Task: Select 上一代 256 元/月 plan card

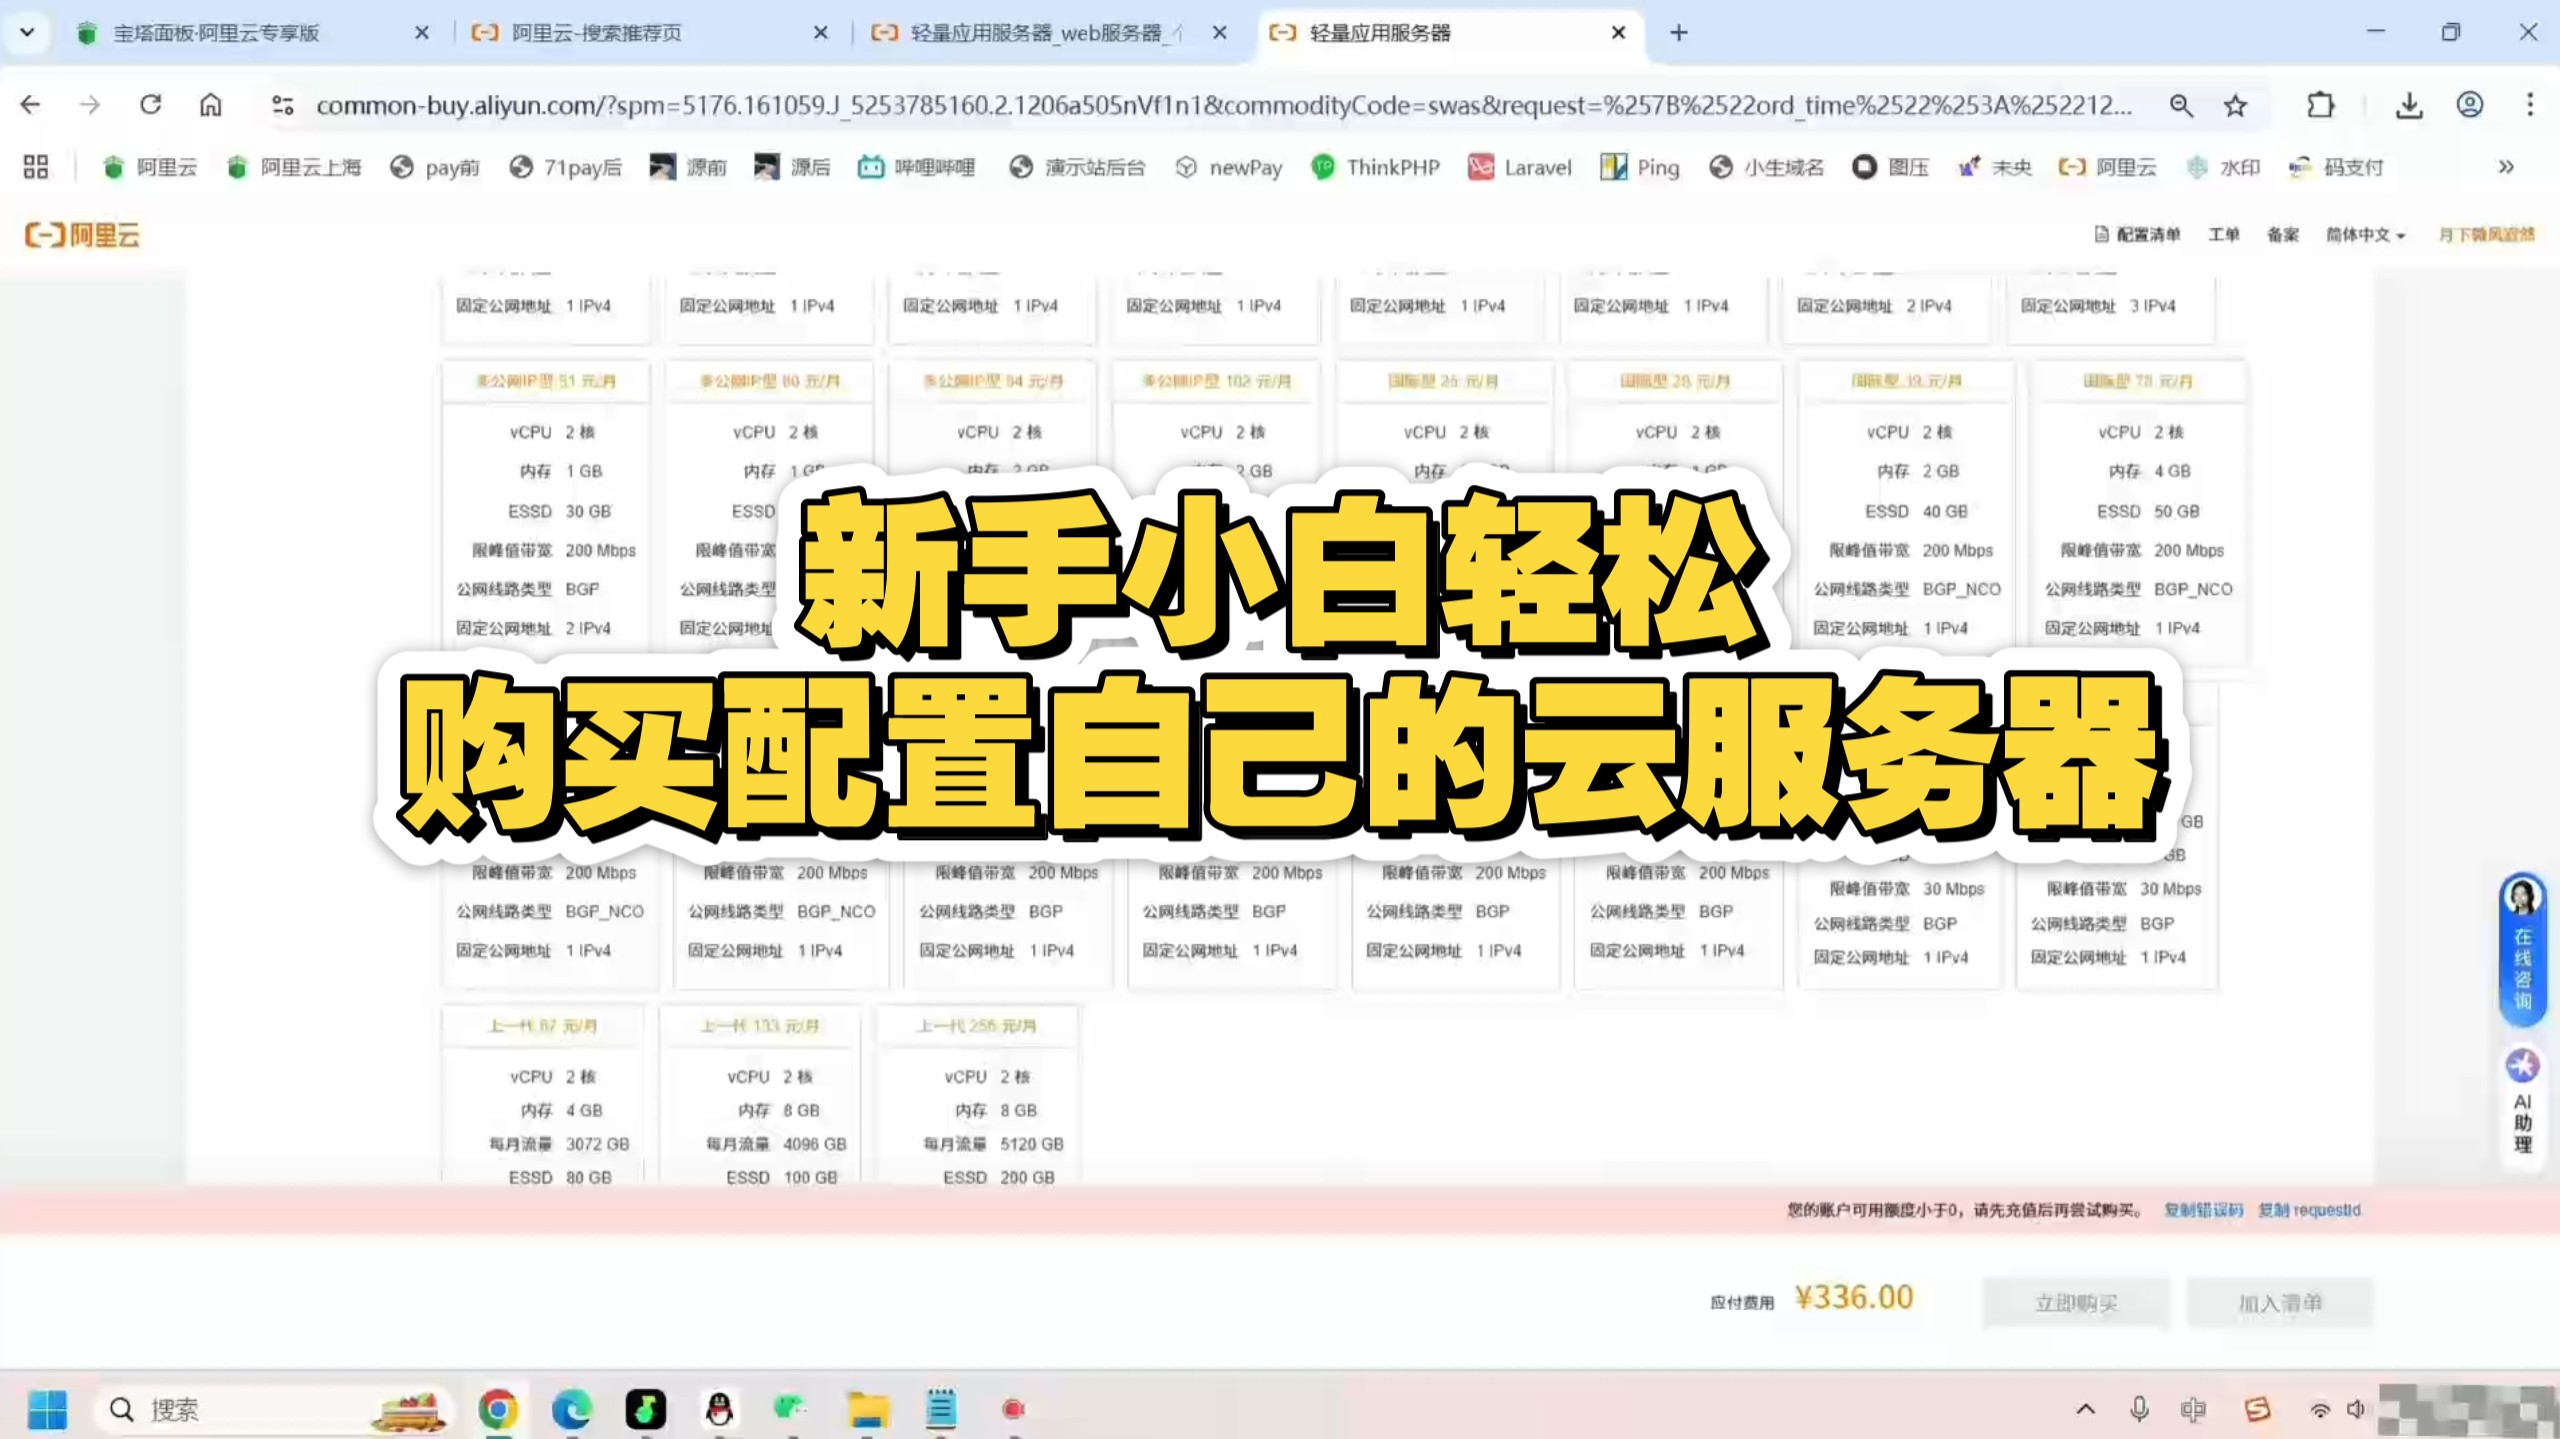Action: tap(977, 1096)
